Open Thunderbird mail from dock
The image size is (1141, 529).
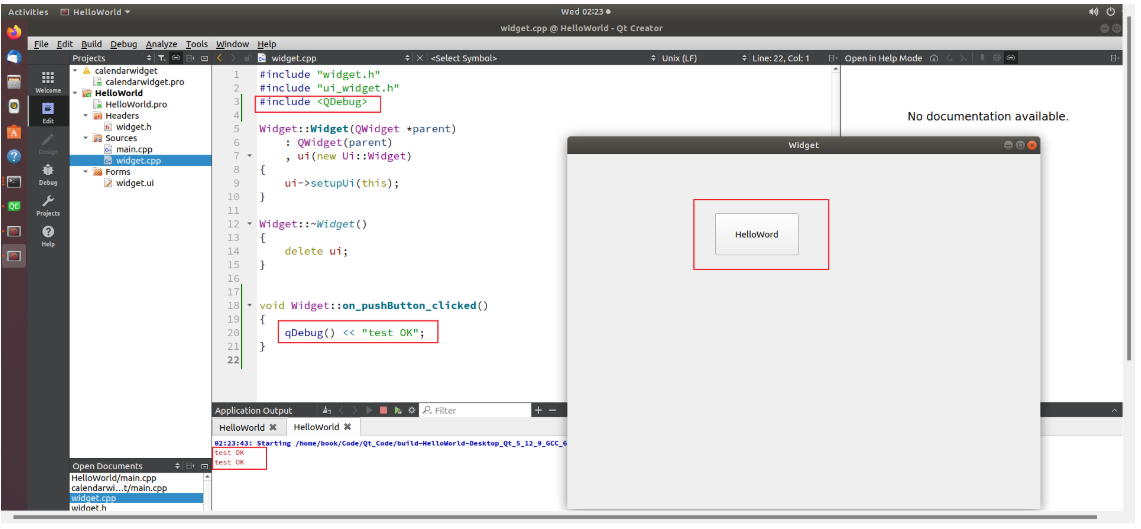(x=14, y=57)
